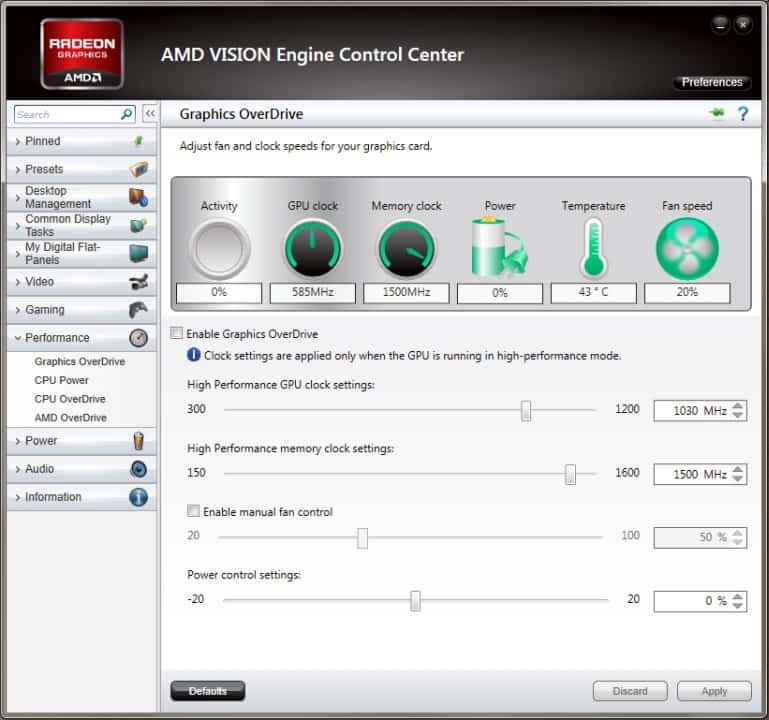Expand the Video category

click(40, 282)
